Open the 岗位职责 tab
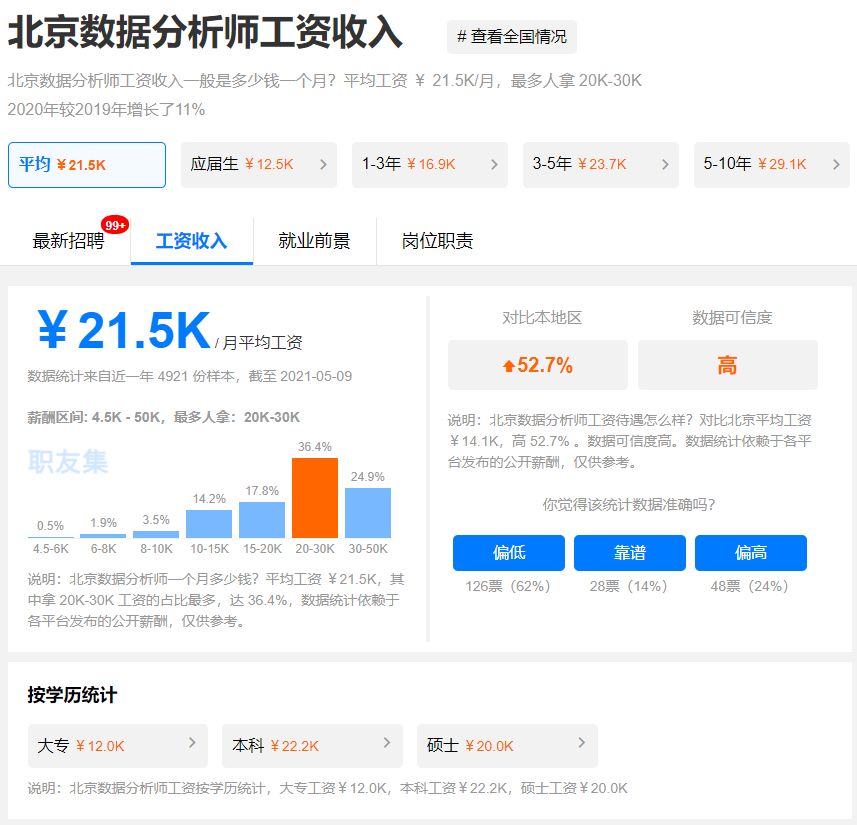Screen dimensions: 857x825 pyautogui.click(x=437, y=241)
